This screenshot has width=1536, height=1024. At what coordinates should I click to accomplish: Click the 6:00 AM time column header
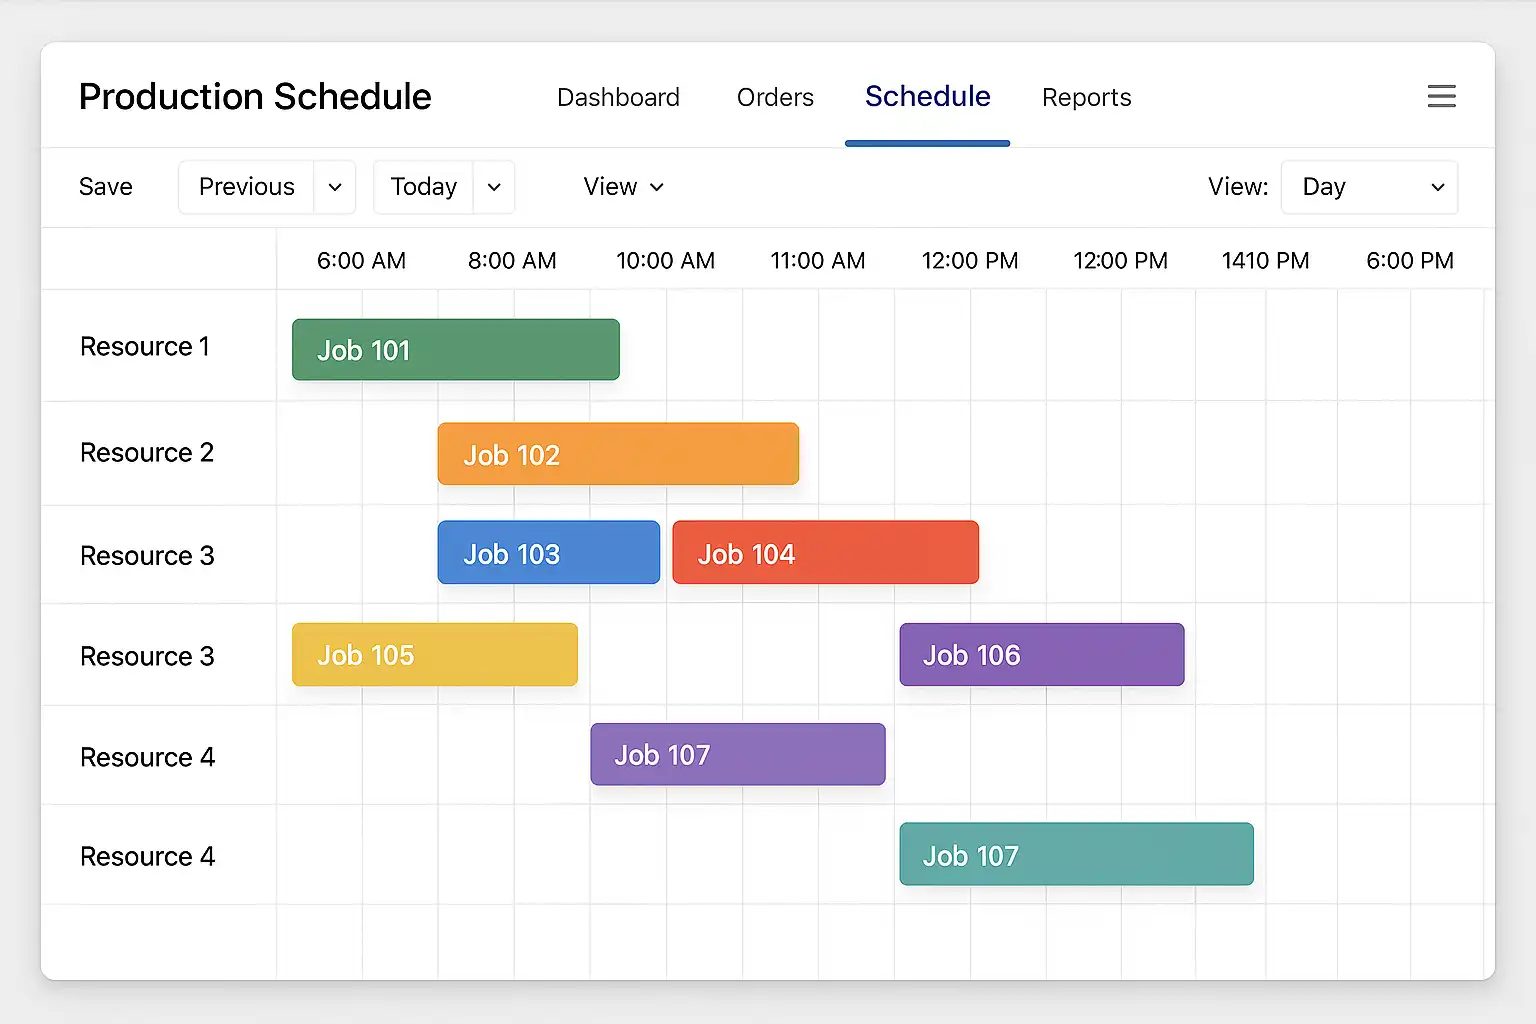click(x=361, y=261)
